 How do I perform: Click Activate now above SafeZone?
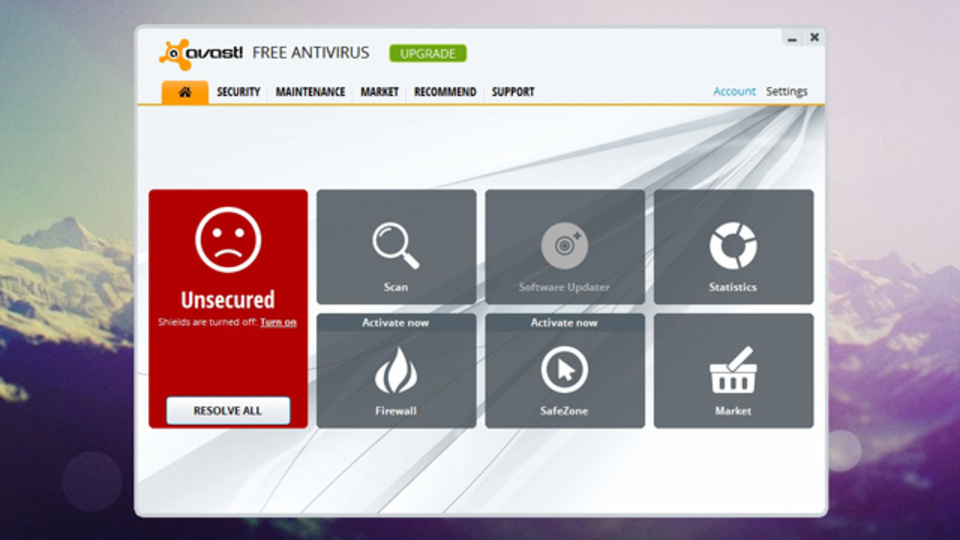[564, 323]
